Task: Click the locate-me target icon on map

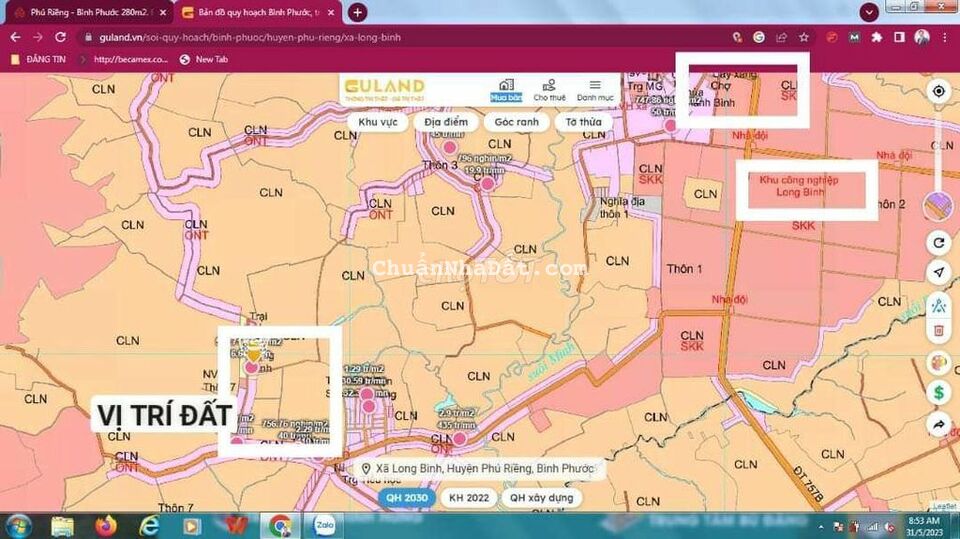Action: (x=939, y=91)
